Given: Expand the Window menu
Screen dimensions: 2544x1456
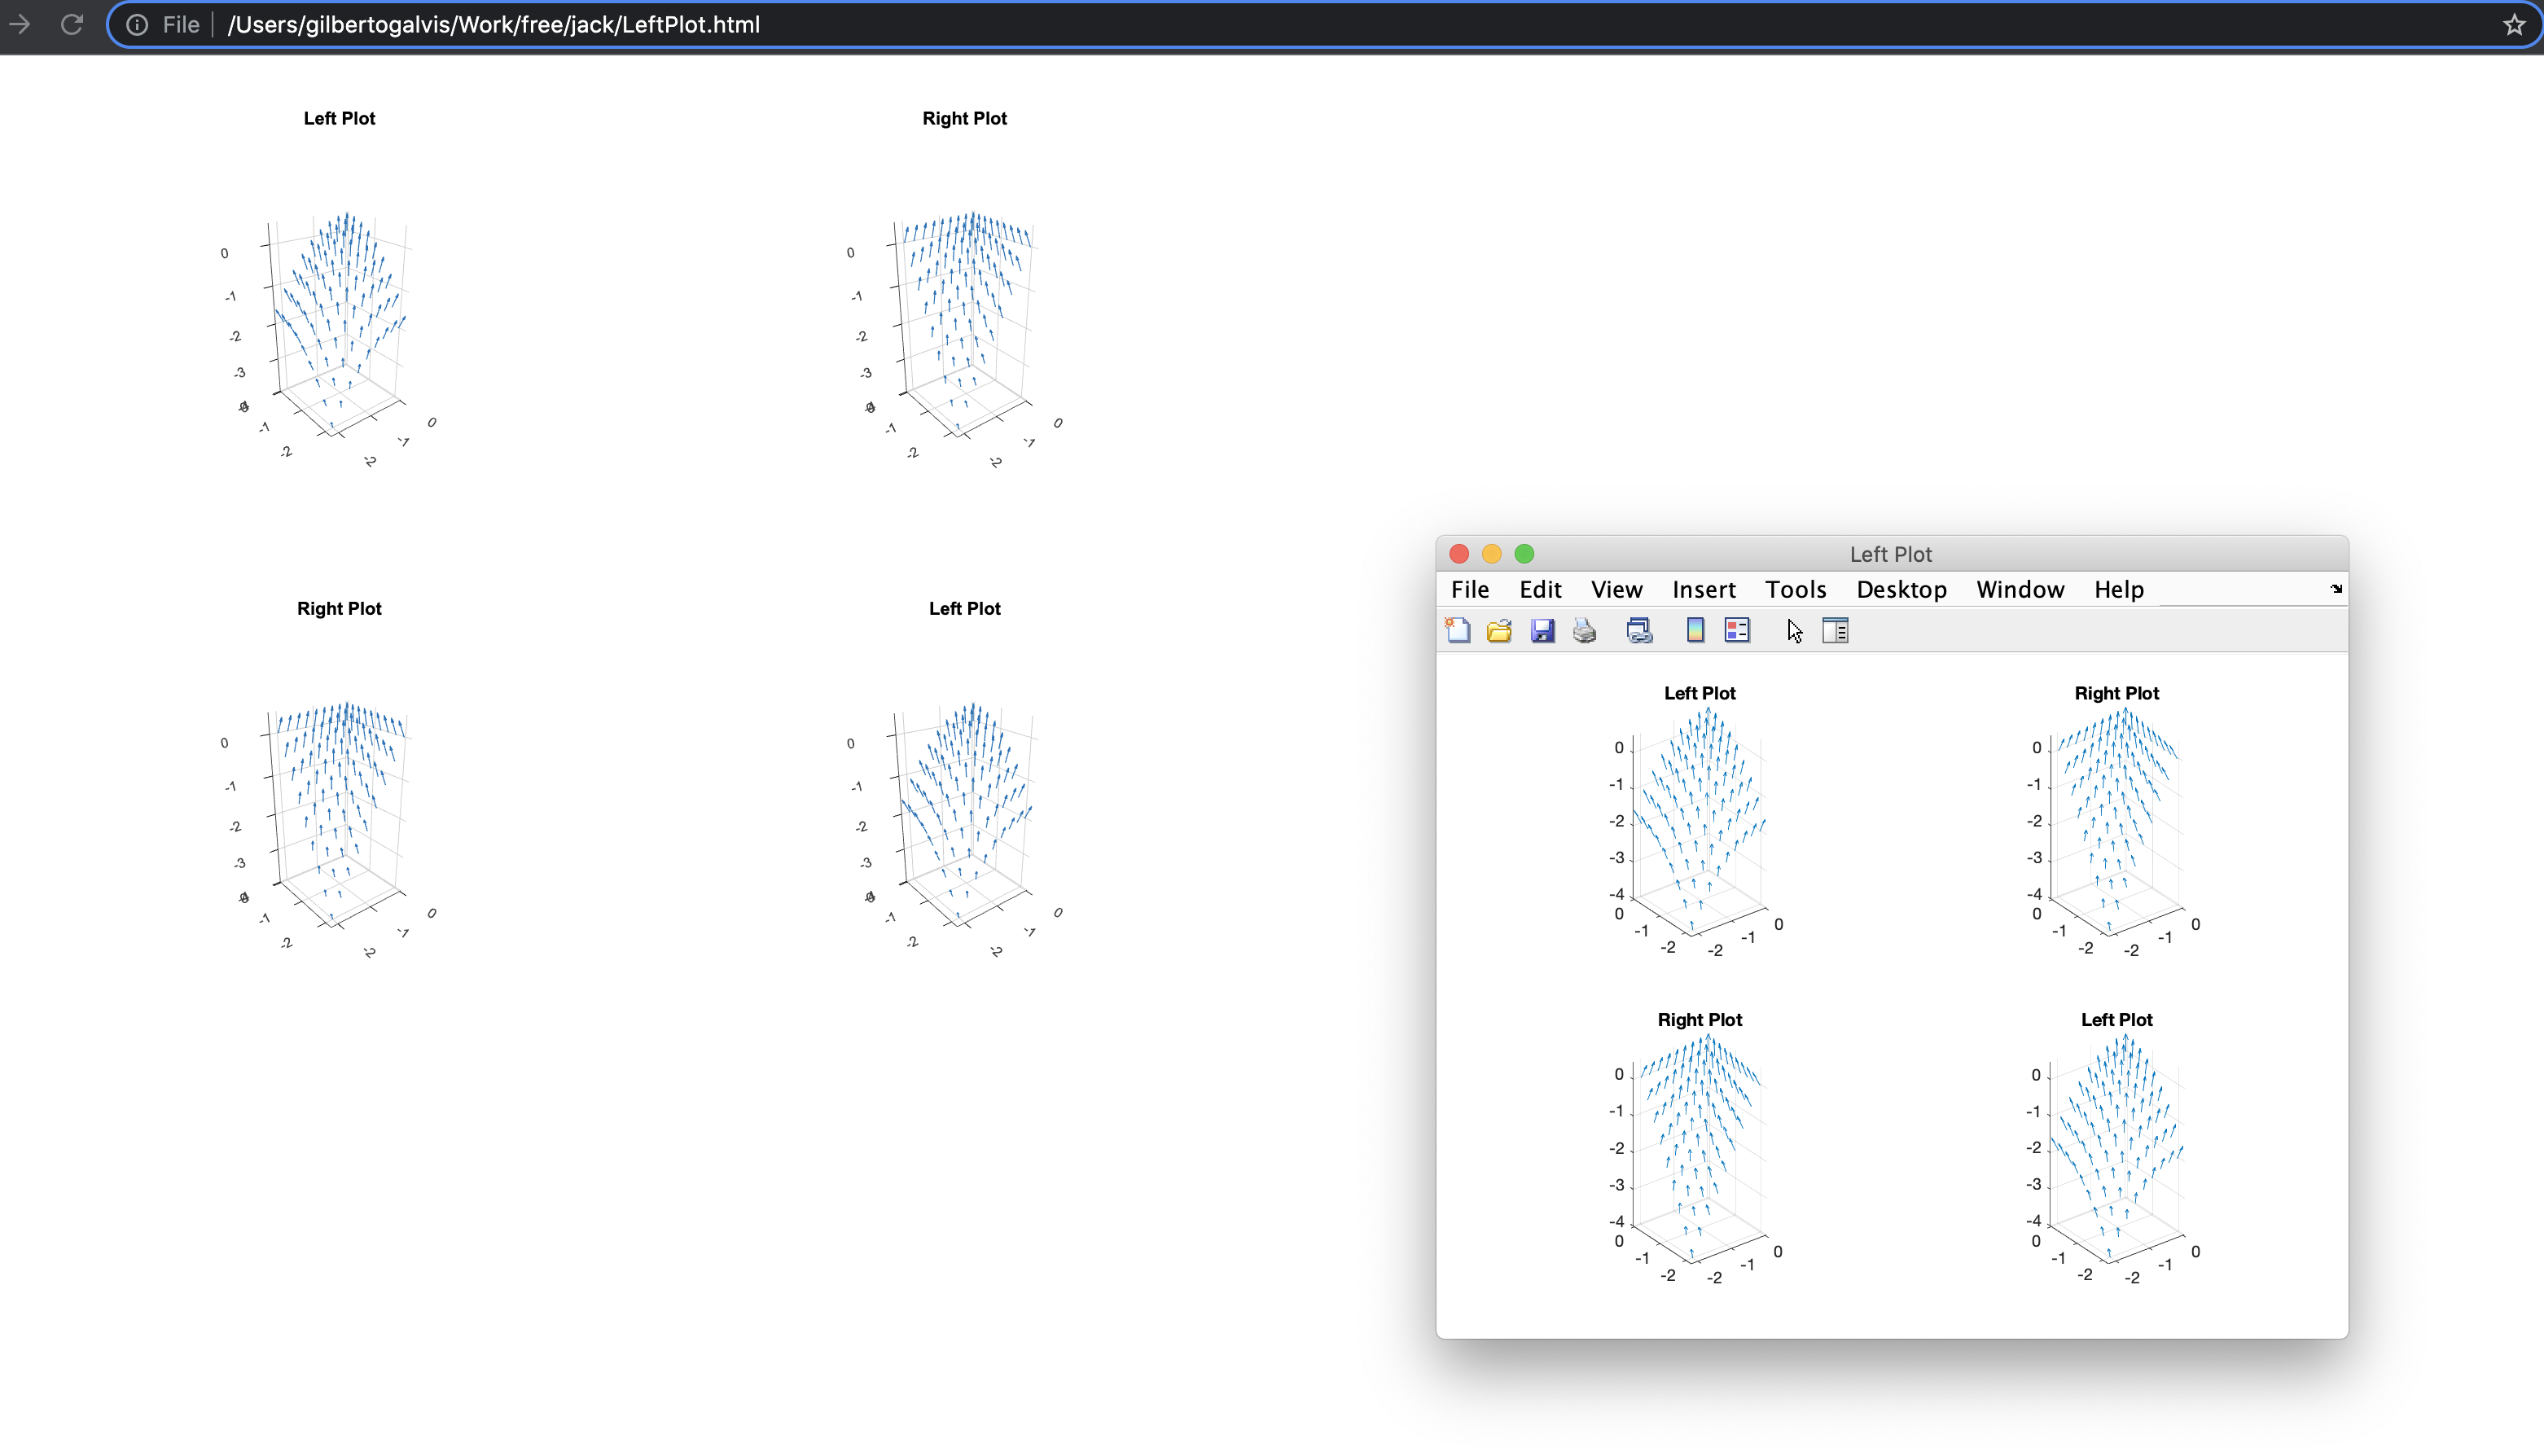Looking at the screenshot, I should 2020,589.
